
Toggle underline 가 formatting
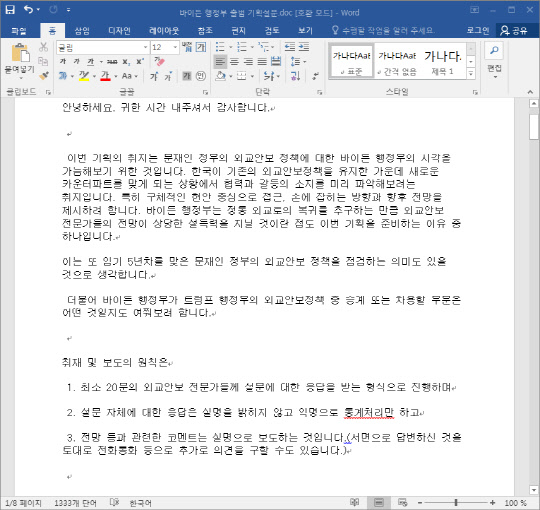(x=90, y=61)
